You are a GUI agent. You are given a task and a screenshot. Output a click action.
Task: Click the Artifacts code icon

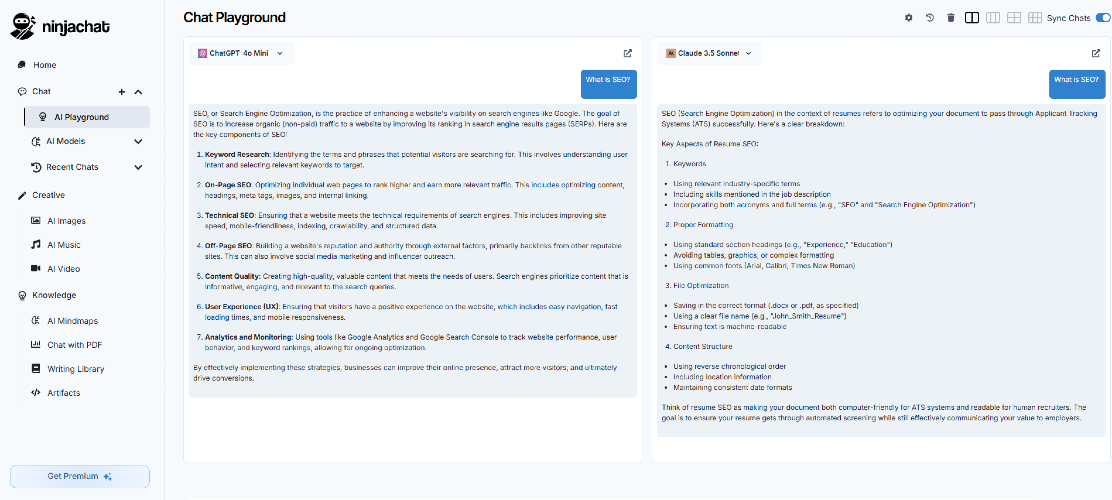36,393
